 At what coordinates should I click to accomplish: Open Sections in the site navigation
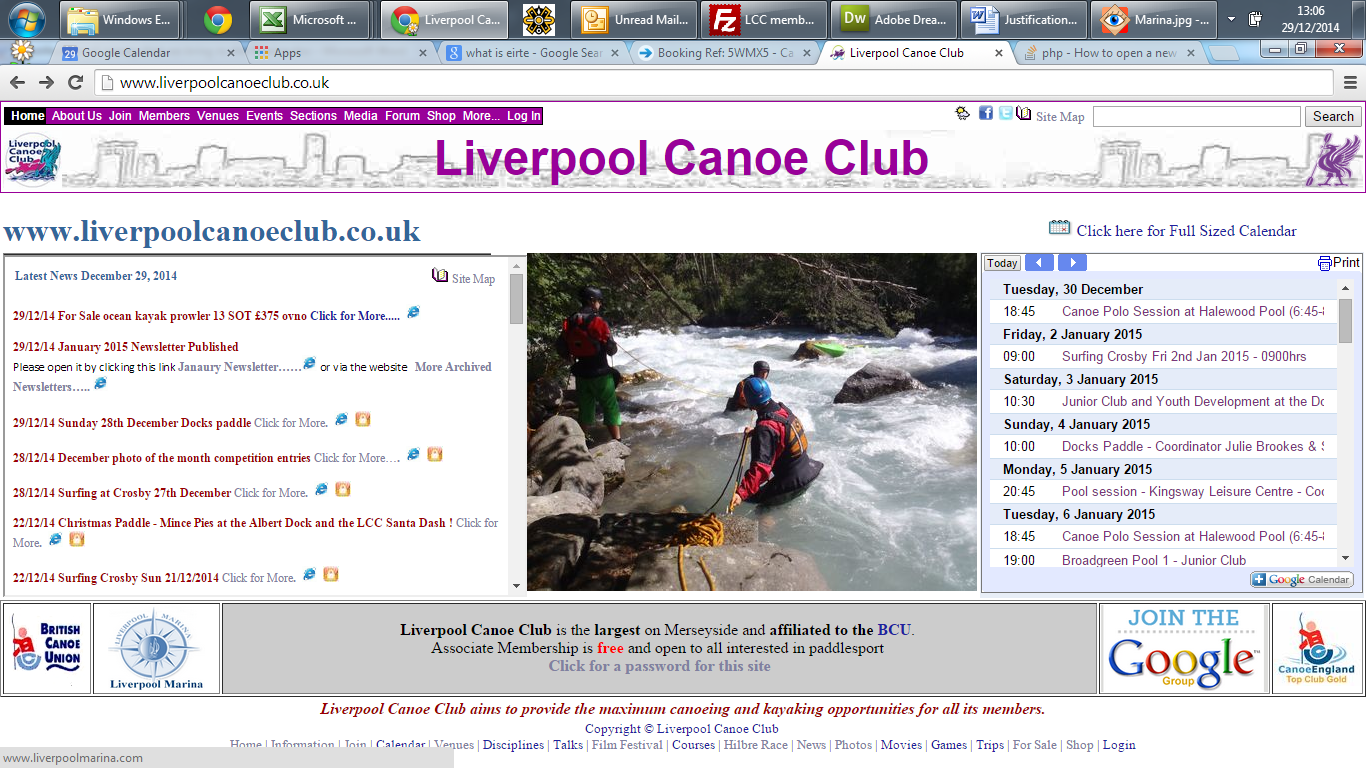pos(313,116)
